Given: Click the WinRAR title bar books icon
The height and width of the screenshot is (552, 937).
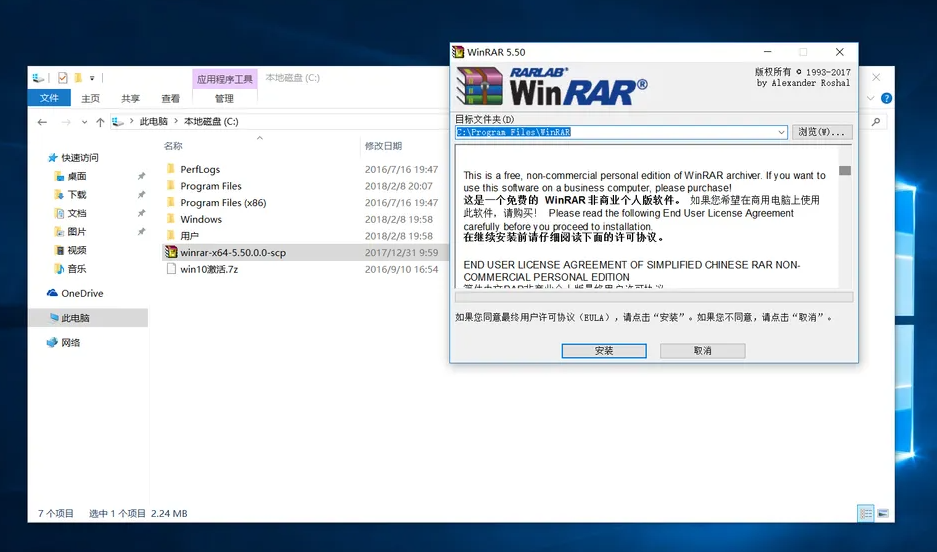Looking at the screenshot, I should tap(458, 52).
